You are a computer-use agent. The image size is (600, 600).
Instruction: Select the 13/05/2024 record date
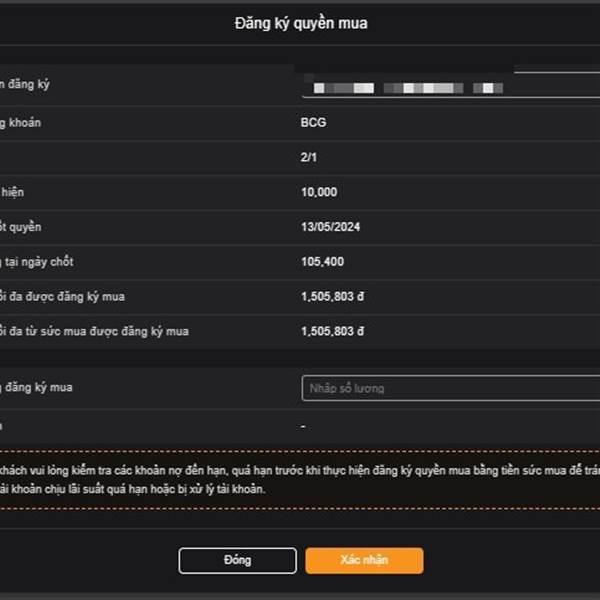pyautogui.click(x=330, y=227)
